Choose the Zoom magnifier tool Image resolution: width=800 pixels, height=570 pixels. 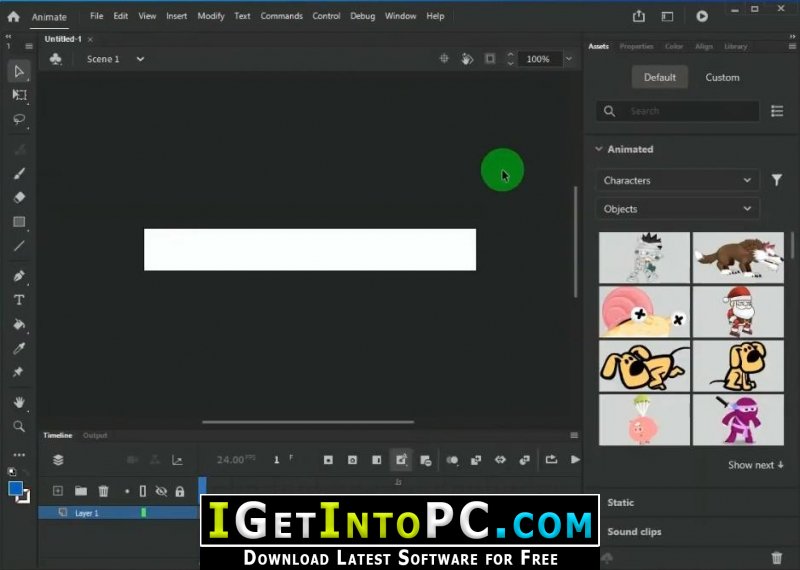(19, 427)
